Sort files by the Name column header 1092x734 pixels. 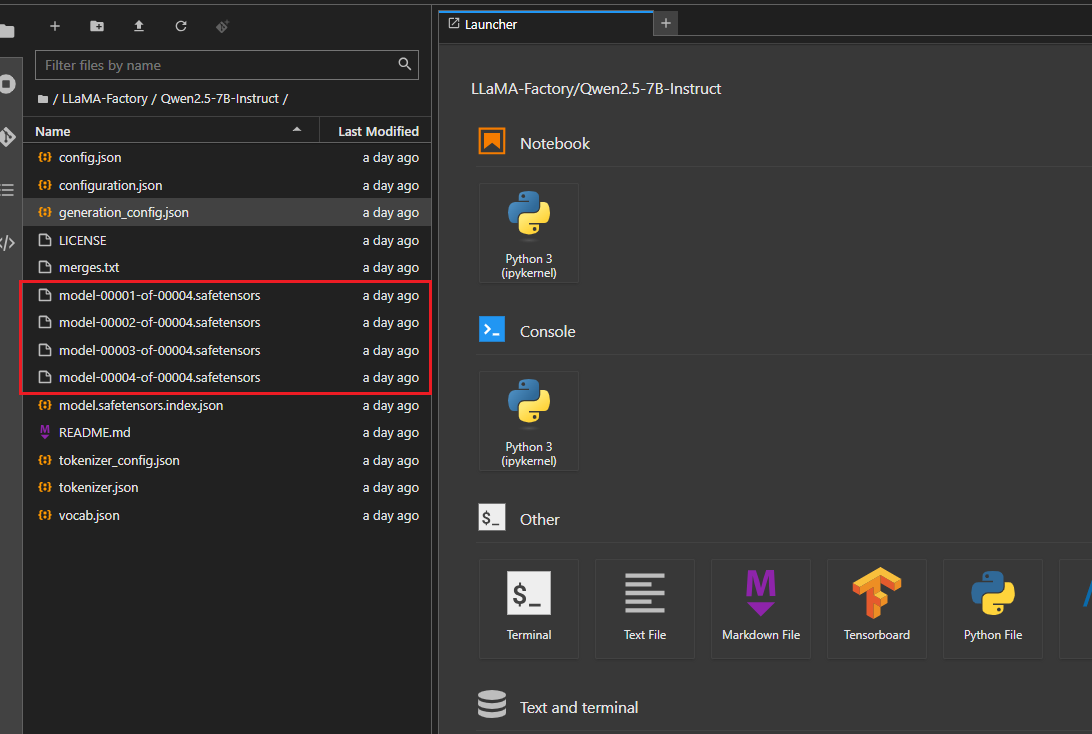171,131
